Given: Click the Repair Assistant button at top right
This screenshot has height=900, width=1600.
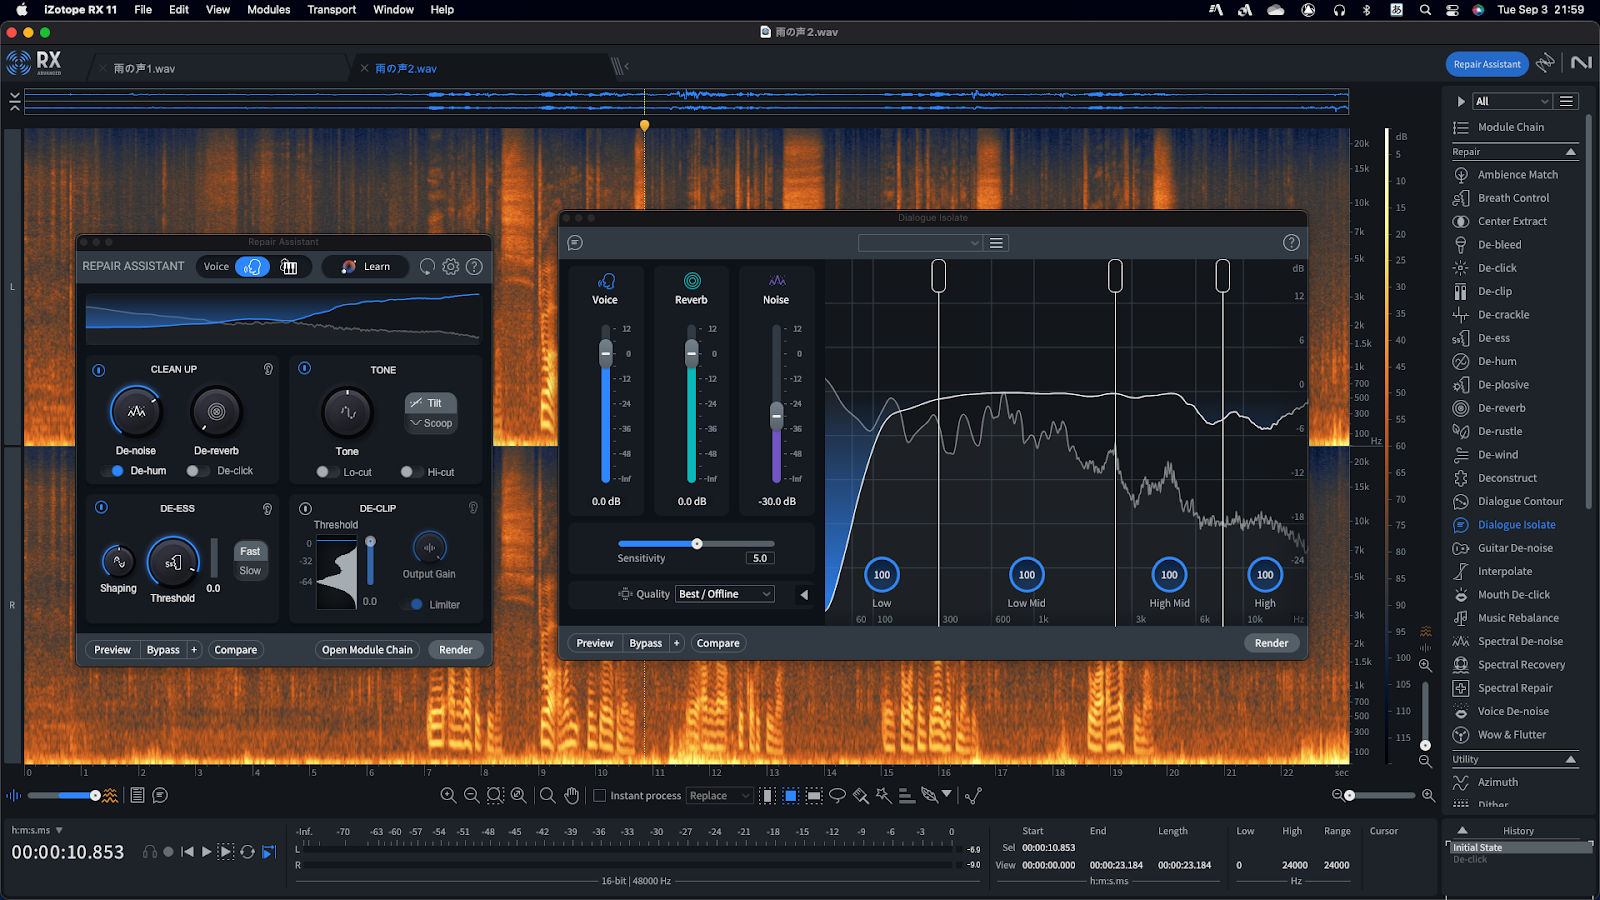Looking at the screenshot, I should click(x=1487, y=64).
